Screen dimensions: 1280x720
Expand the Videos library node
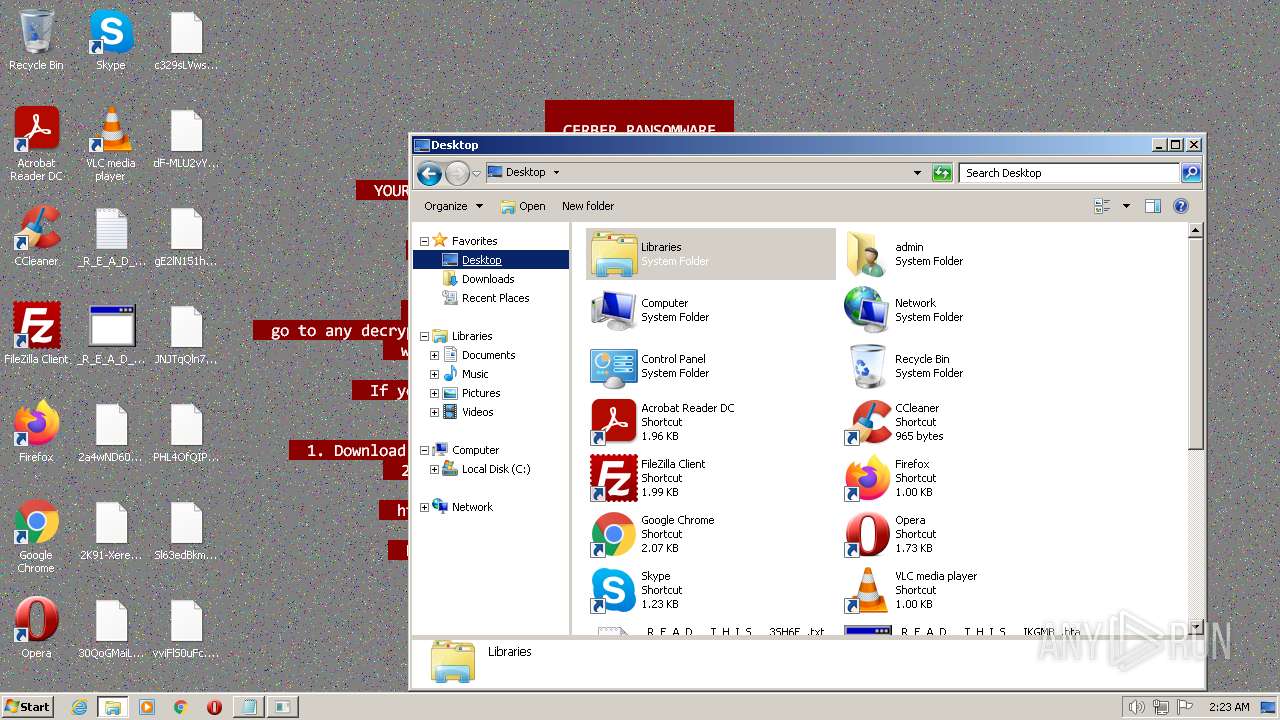tap(434, 412)
